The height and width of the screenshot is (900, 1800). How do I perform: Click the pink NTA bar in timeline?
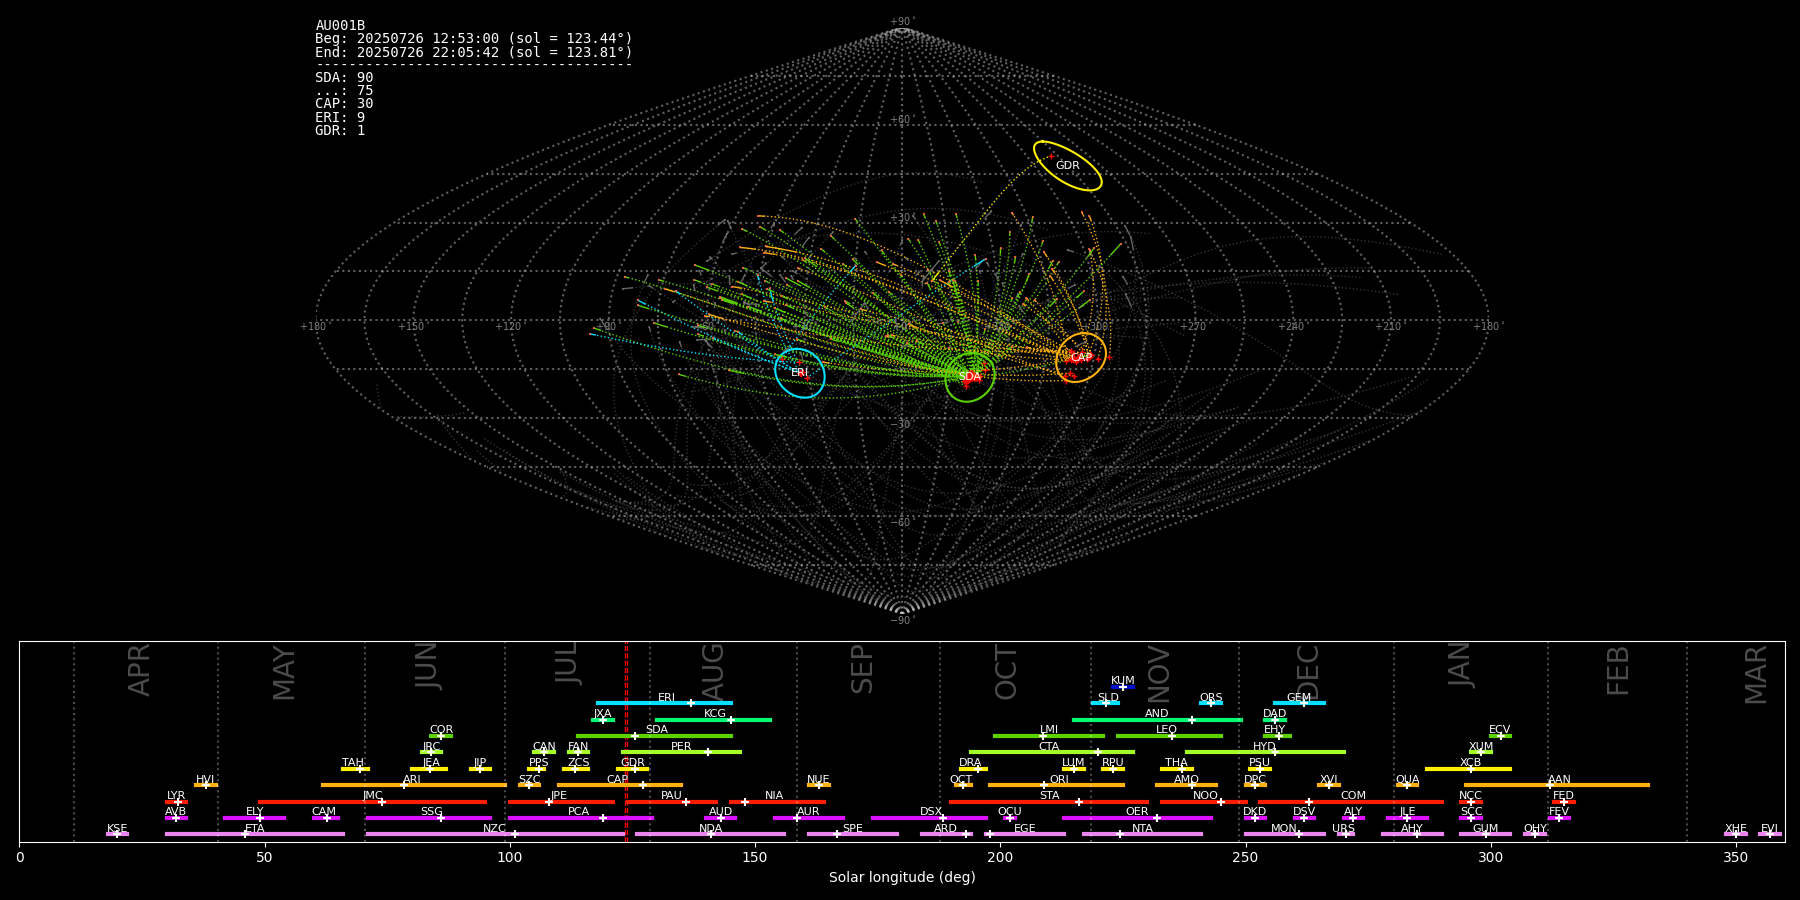[x=1142, y=834]
